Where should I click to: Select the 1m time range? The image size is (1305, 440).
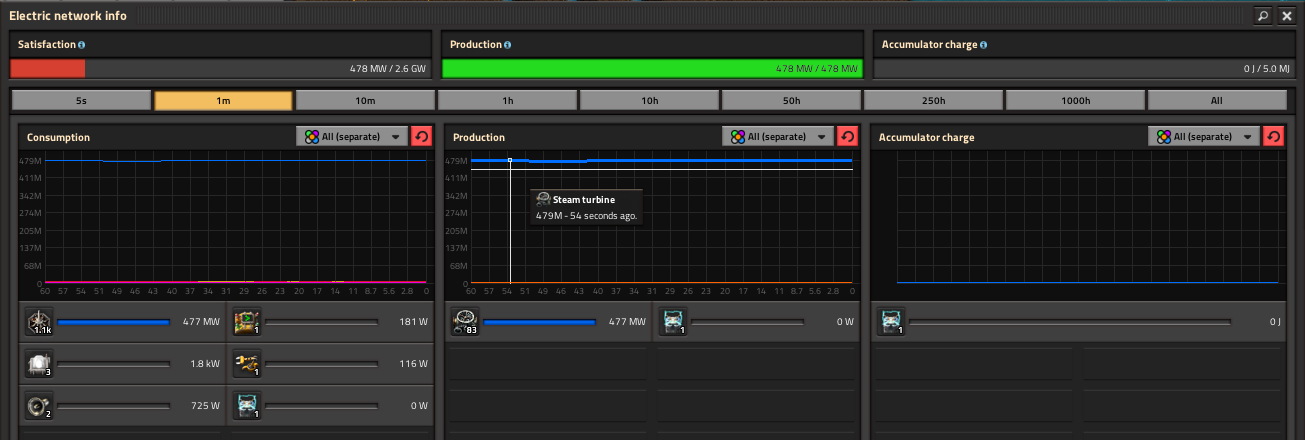[223, 101]
